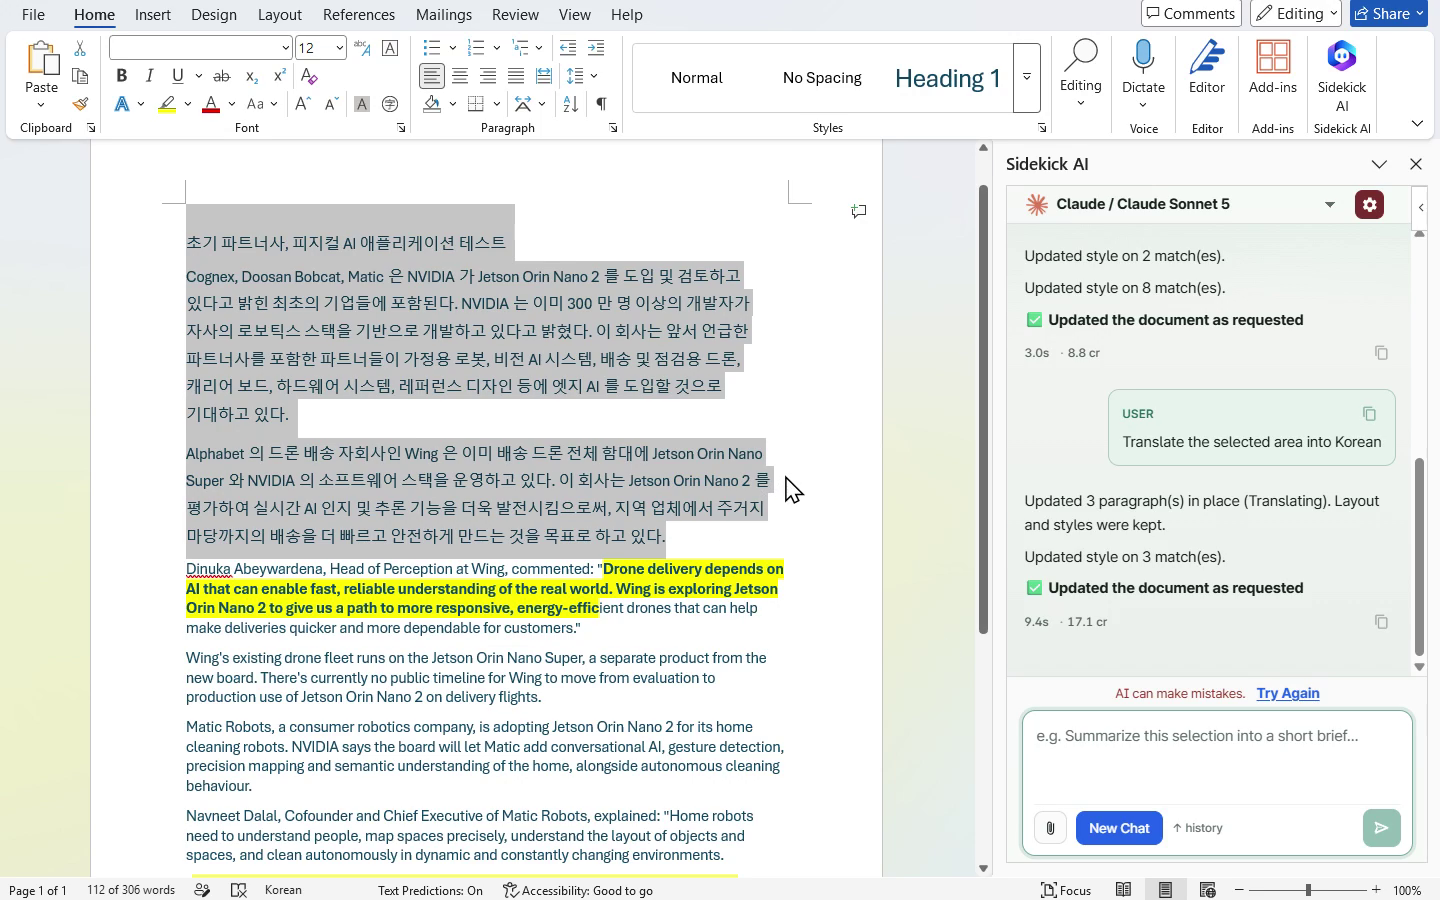Apply yellow text highlight color

point(167,104)
